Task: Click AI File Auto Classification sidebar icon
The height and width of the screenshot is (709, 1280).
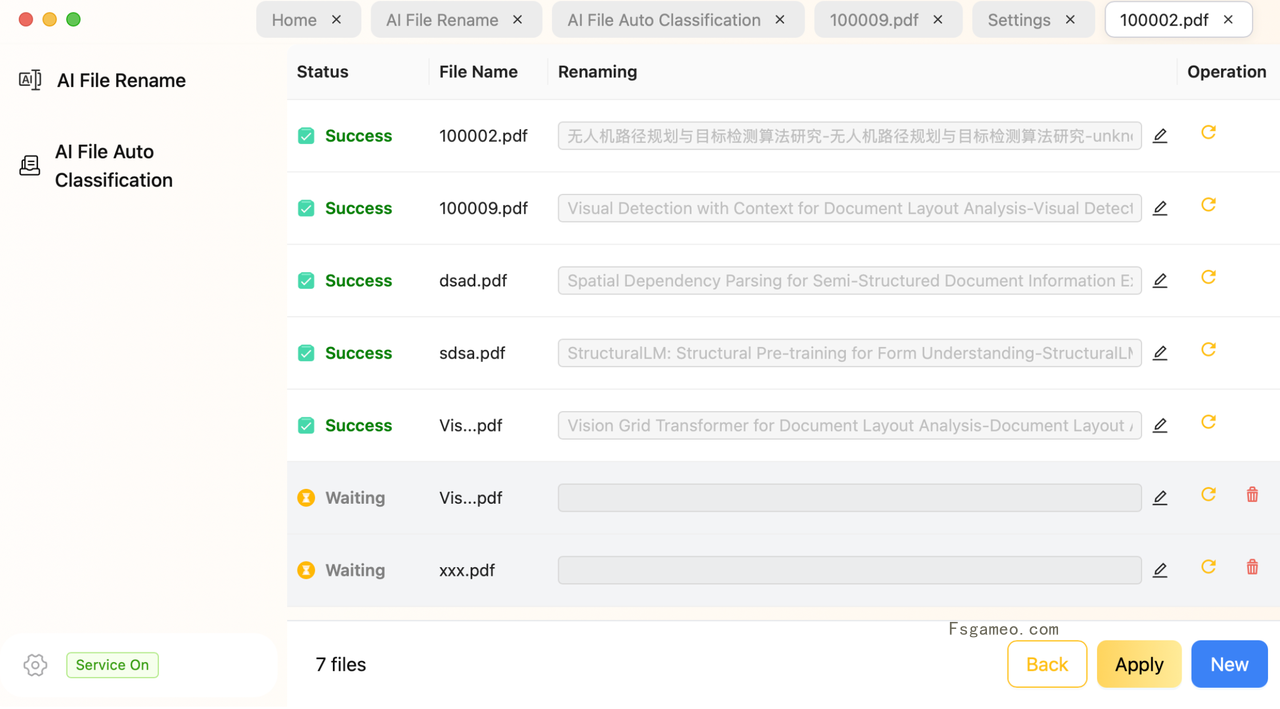Action: coord(30,165)
